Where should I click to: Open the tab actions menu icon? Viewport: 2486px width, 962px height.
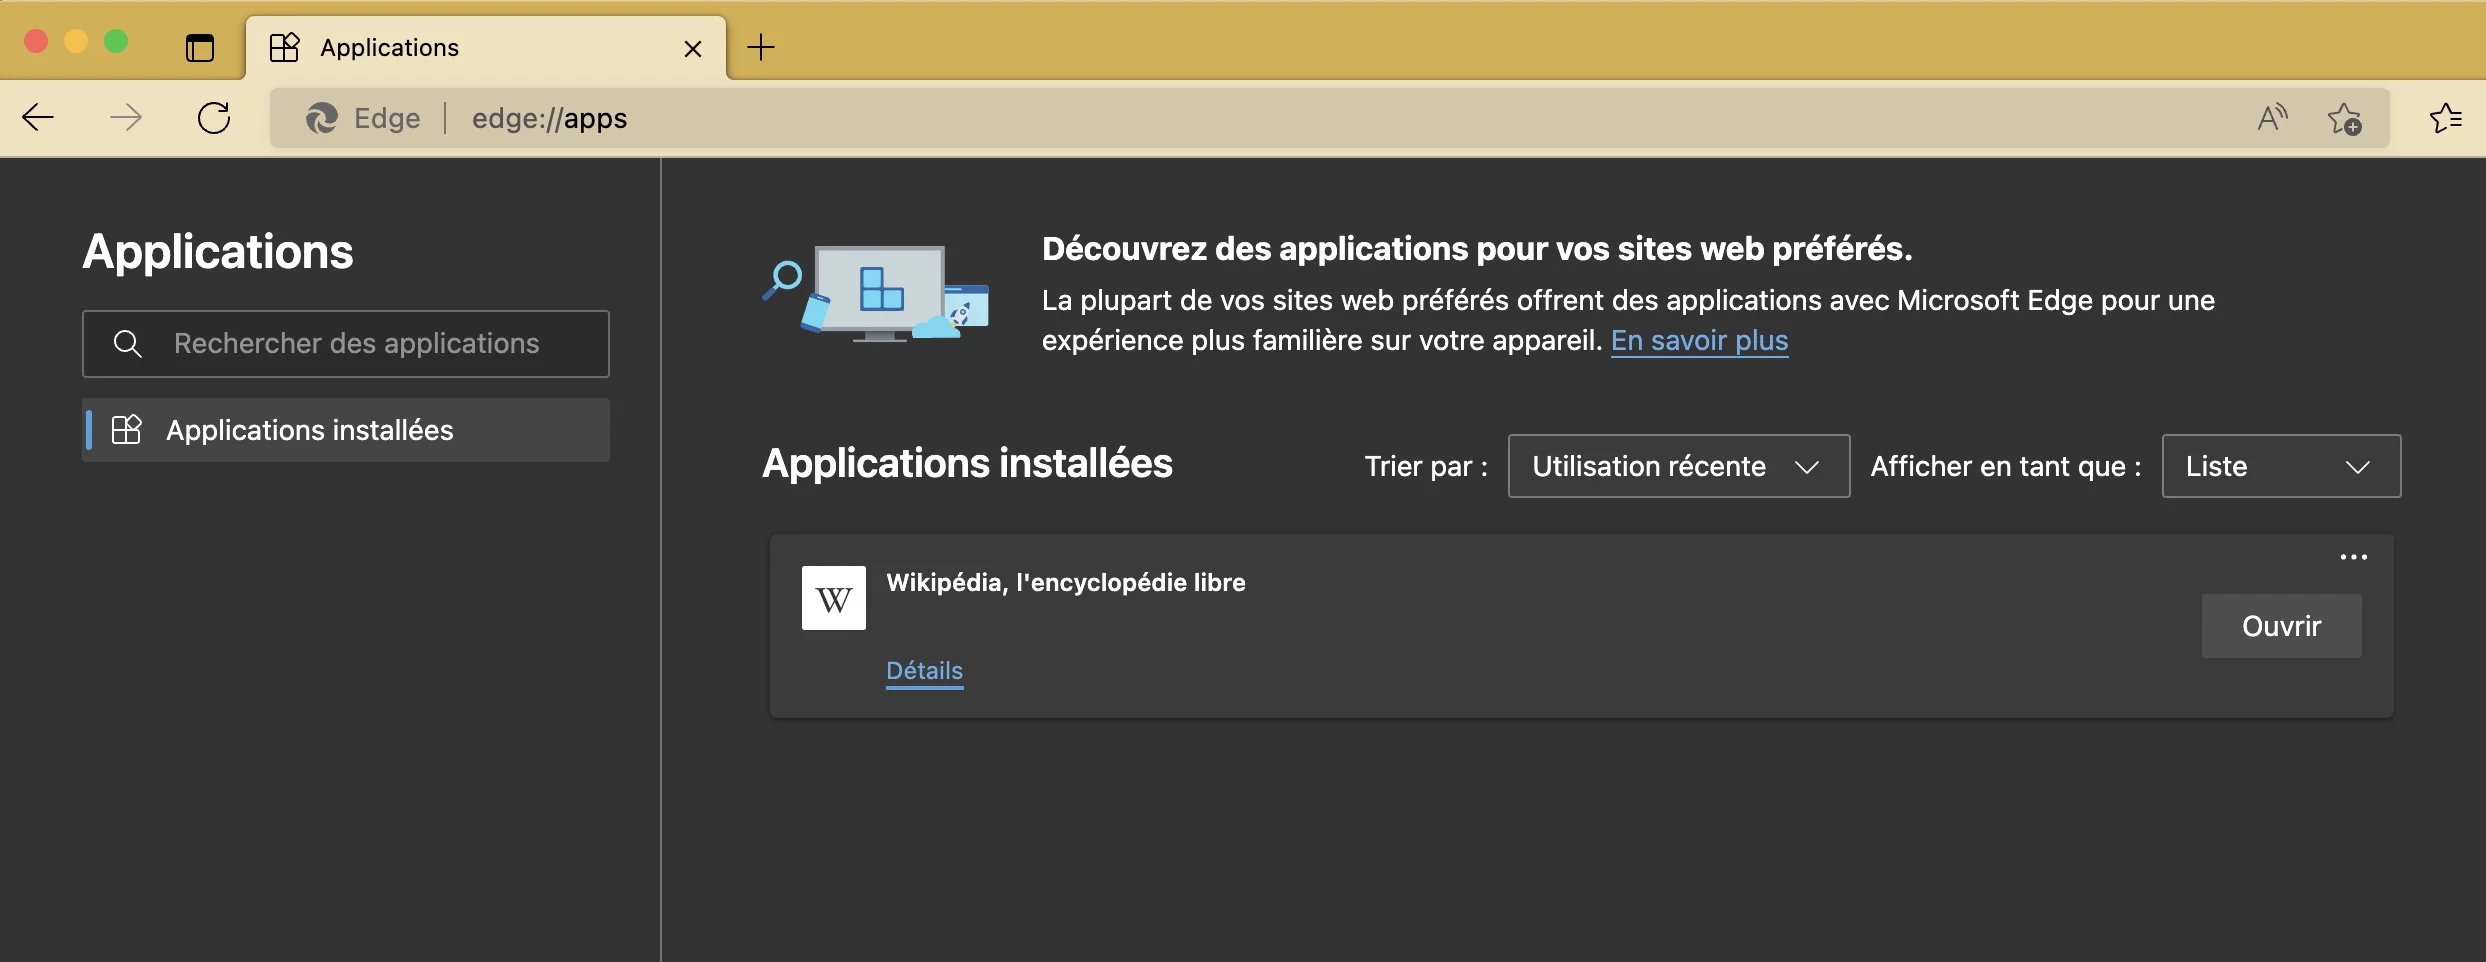pyautogui.click(x=200, y=47)
